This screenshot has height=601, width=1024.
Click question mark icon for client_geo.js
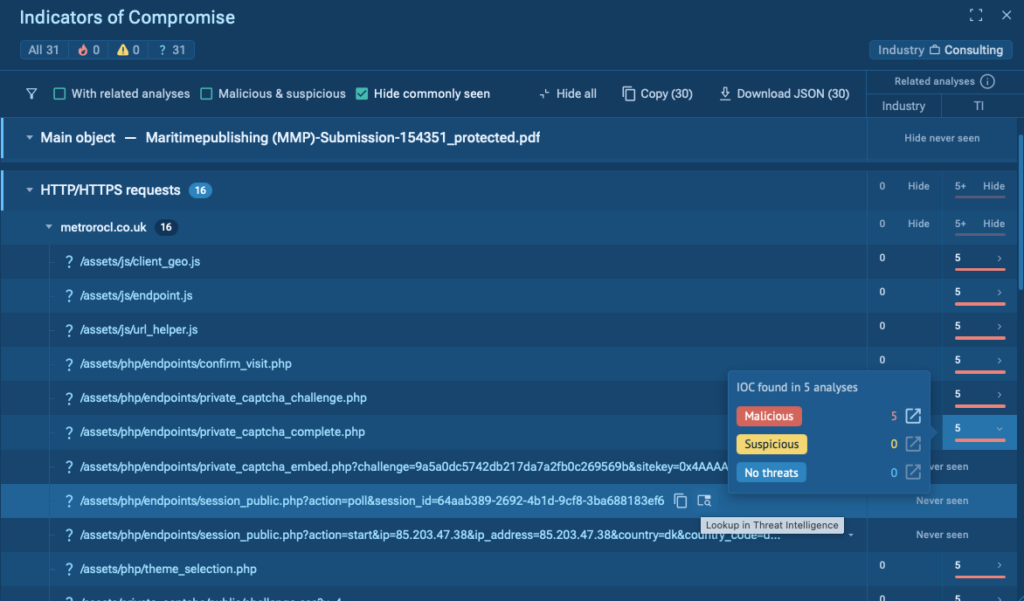pyautogui.click(x=69, y=261)
